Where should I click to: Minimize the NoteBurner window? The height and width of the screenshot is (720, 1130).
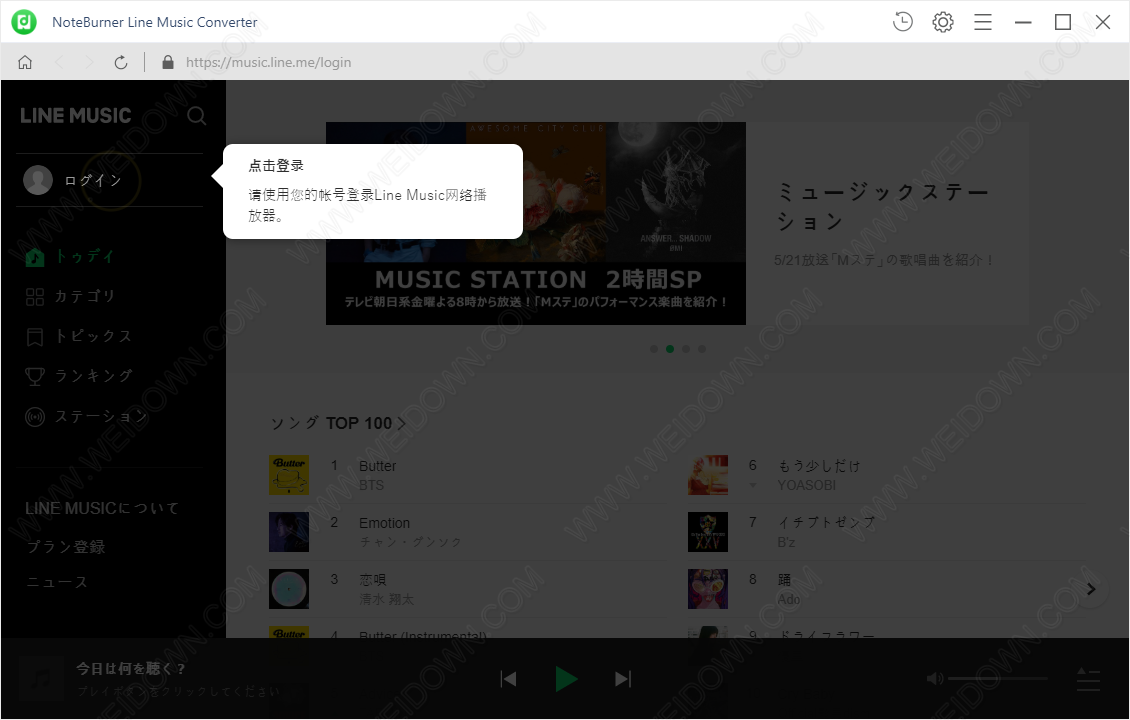1023,22
